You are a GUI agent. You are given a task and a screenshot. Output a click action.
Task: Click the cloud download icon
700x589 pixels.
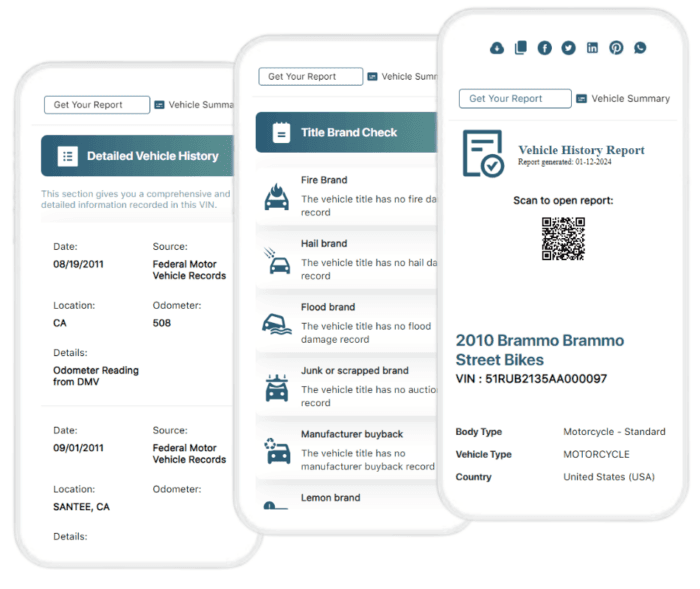click(497, 48)
